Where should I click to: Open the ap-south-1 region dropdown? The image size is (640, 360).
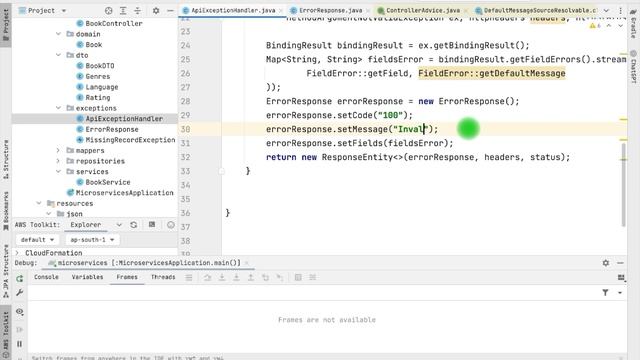[x=92, y=240]
